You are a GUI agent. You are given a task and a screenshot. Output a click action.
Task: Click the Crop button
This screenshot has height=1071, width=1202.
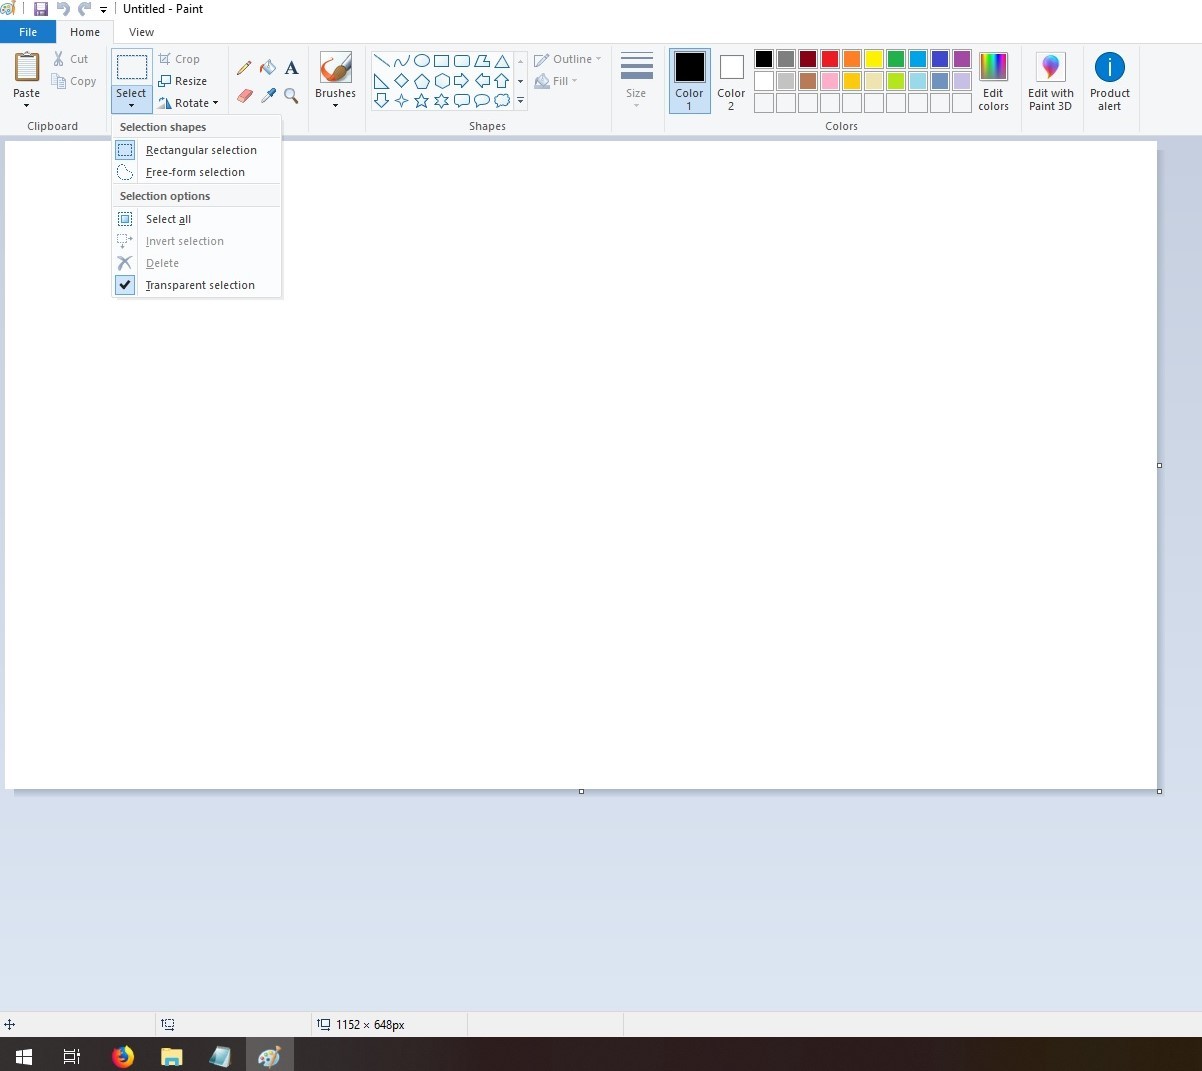coord(179,59)
